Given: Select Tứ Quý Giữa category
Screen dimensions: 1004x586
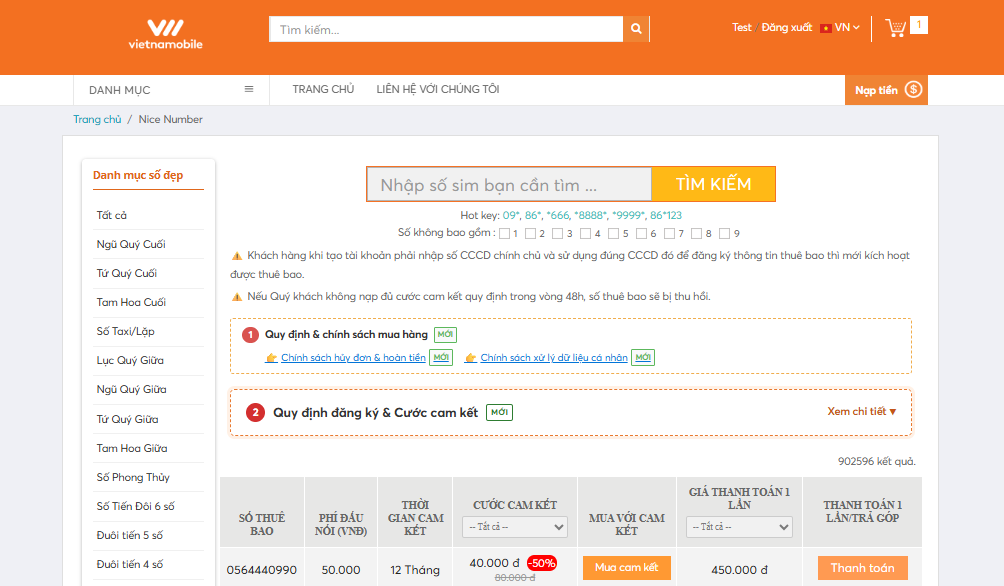Looking at the screenshot, I should pos(127,419).
